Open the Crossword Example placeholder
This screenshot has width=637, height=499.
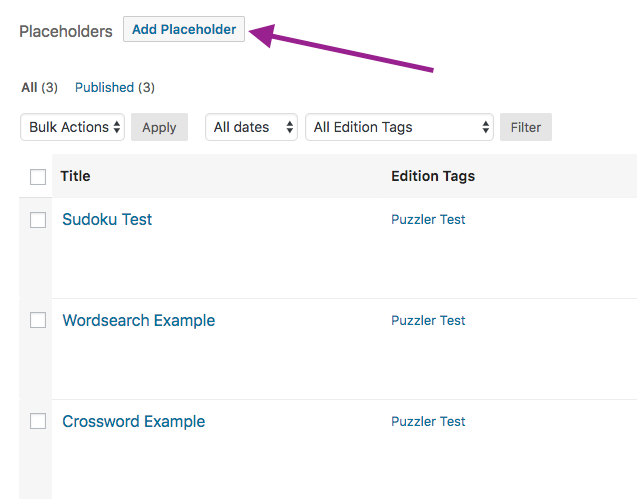[134, 421]
